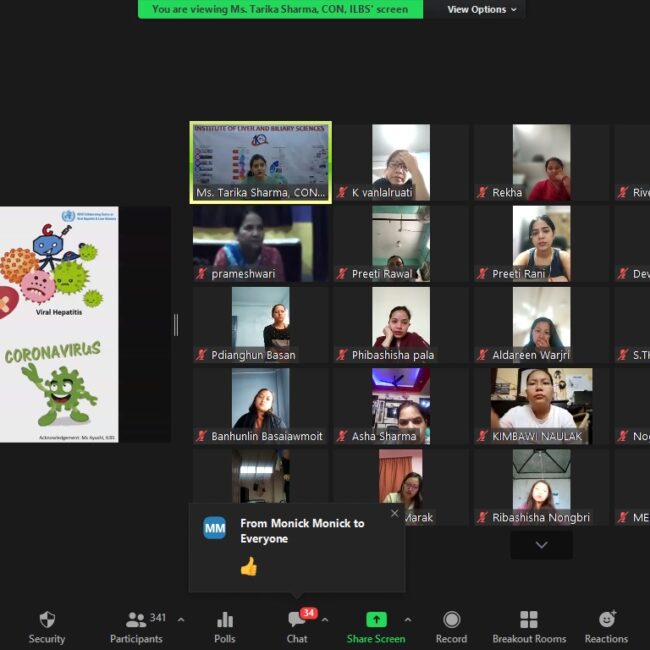Click the muted mic icon beside Rekha
Viewport: 650px width, 650px height.
[483, 193]
